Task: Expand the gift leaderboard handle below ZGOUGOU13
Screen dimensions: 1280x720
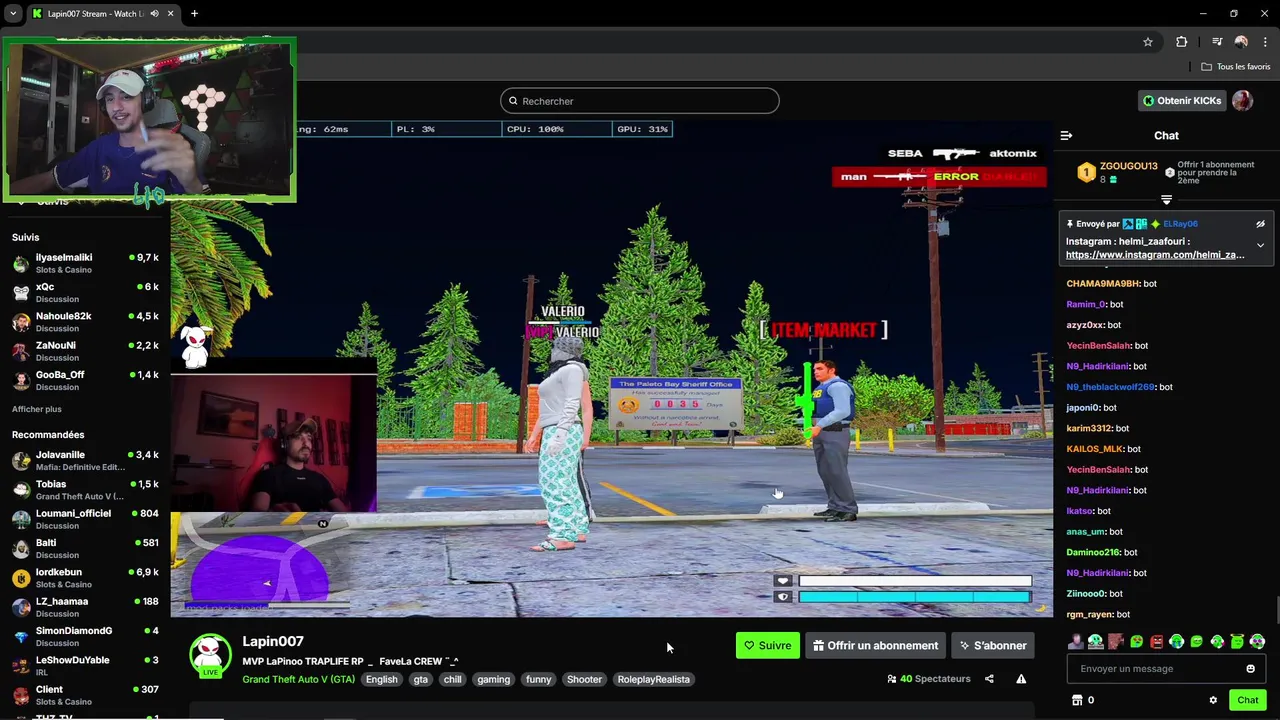Action: click(1166, 200)
